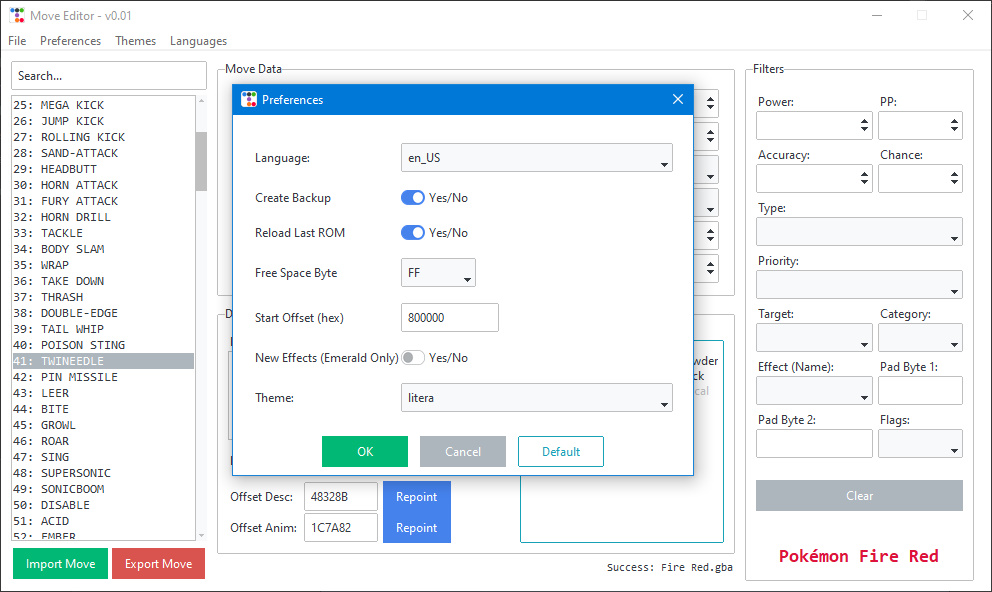The image size is (992, 592).
Task: Click the Export Move button
Action: (x=158, y=563)
